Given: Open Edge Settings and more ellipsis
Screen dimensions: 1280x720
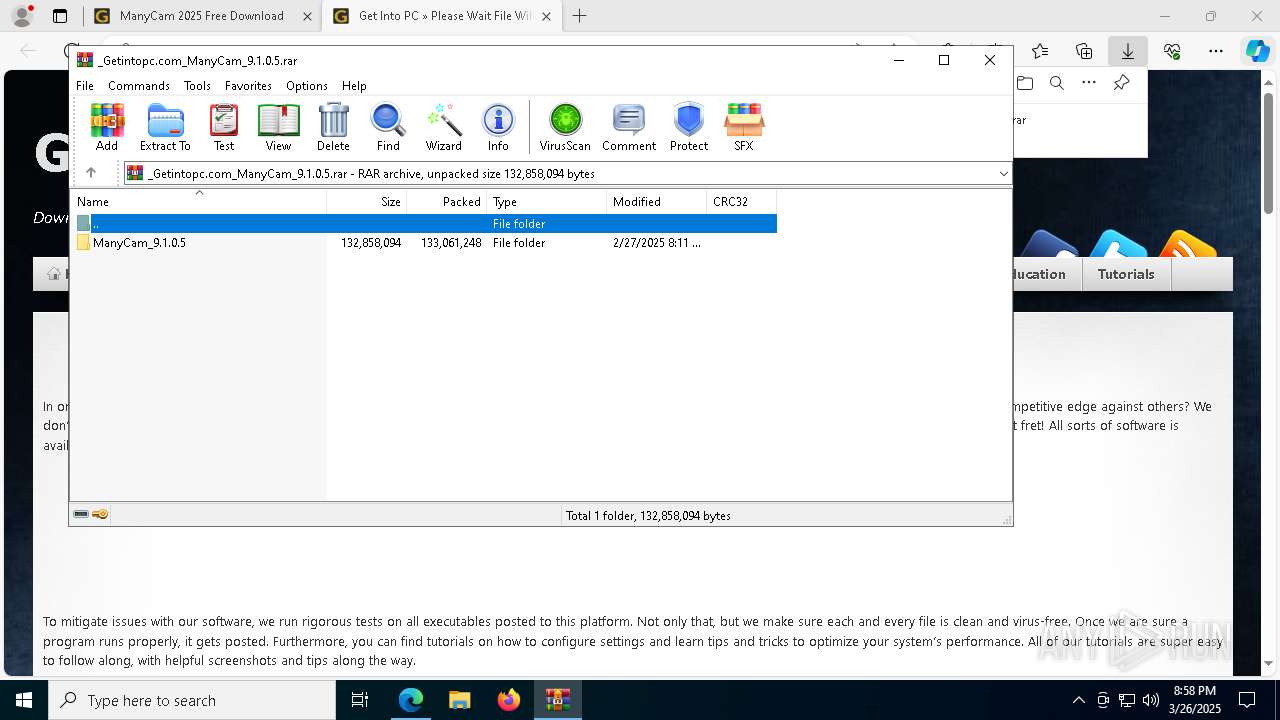Looking at the screenshot, I should [x=1216, y=51].
